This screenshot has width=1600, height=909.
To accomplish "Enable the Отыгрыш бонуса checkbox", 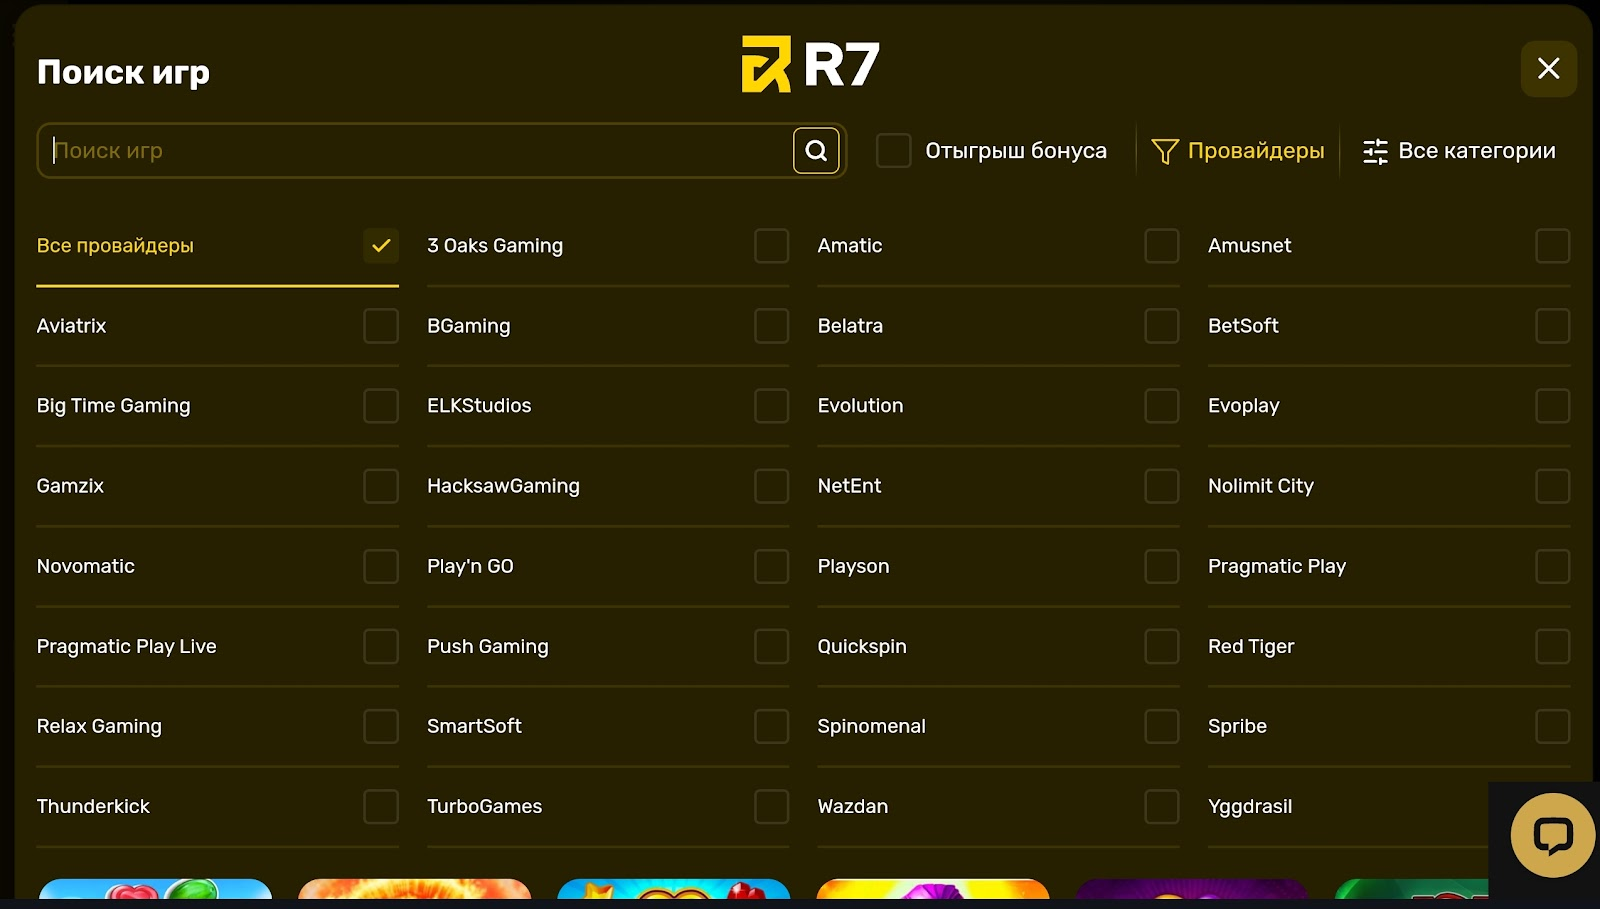I will click(x=893, y=151).
